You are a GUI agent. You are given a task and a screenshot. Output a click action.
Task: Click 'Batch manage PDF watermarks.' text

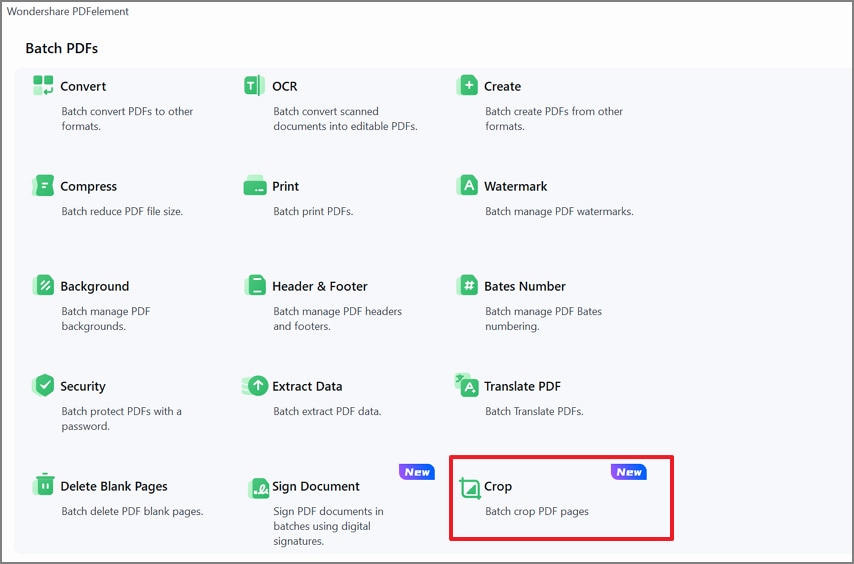coord(559,211)
